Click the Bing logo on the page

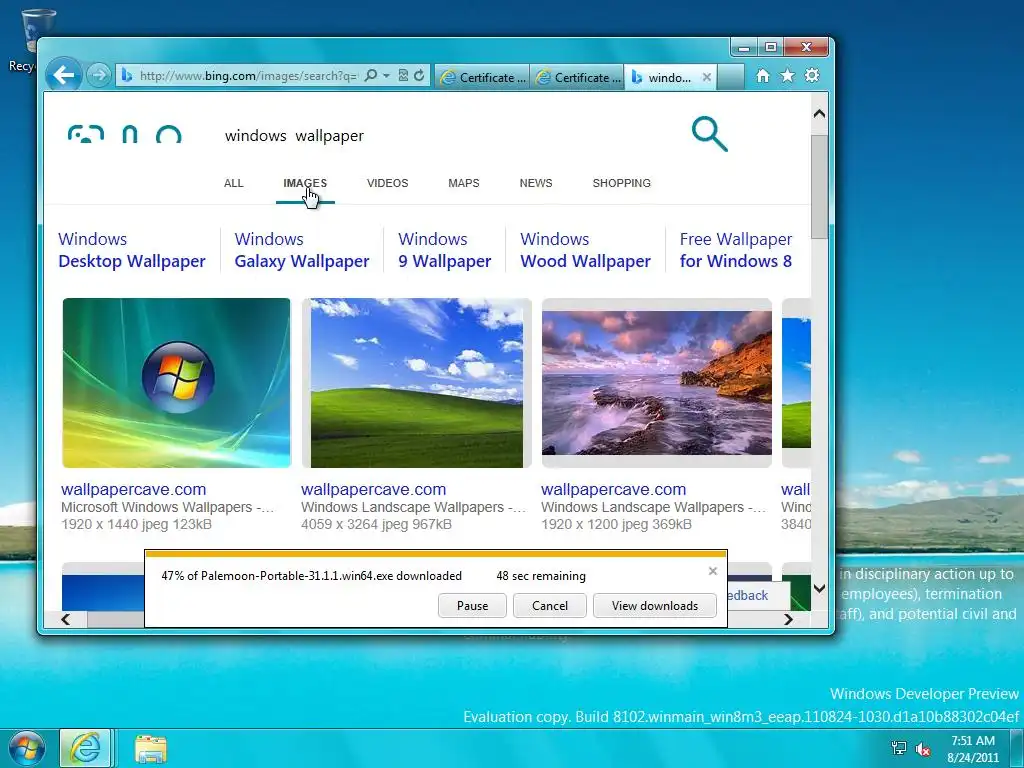125,135
